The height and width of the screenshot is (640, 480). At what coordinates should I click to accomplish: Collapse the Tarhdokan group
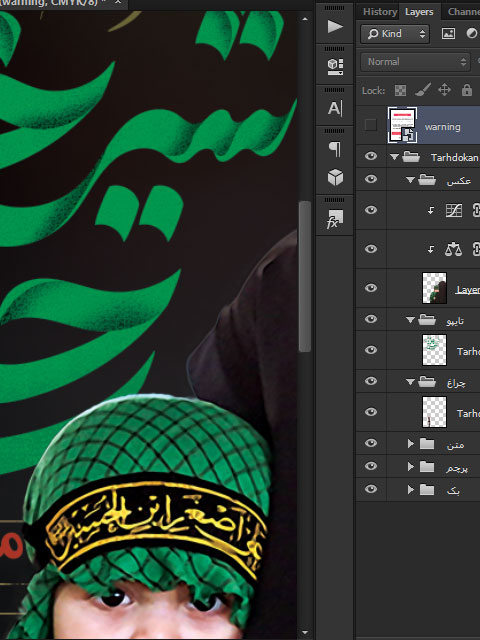[x=394, y=157]
